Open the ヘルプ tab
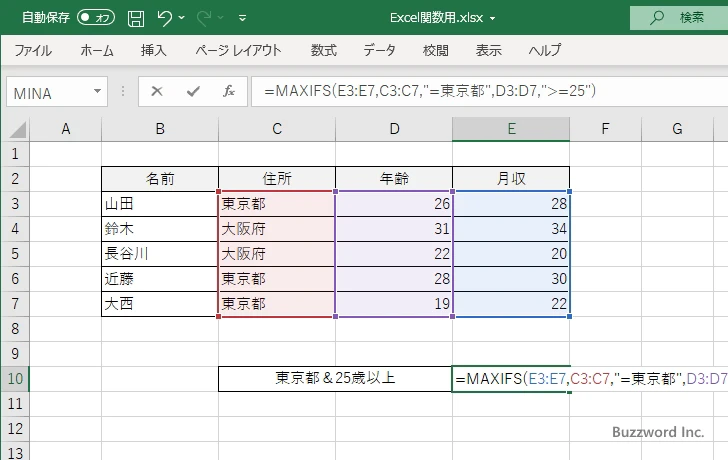This screenshot has height=460, width=728. (x=545, y=50)
